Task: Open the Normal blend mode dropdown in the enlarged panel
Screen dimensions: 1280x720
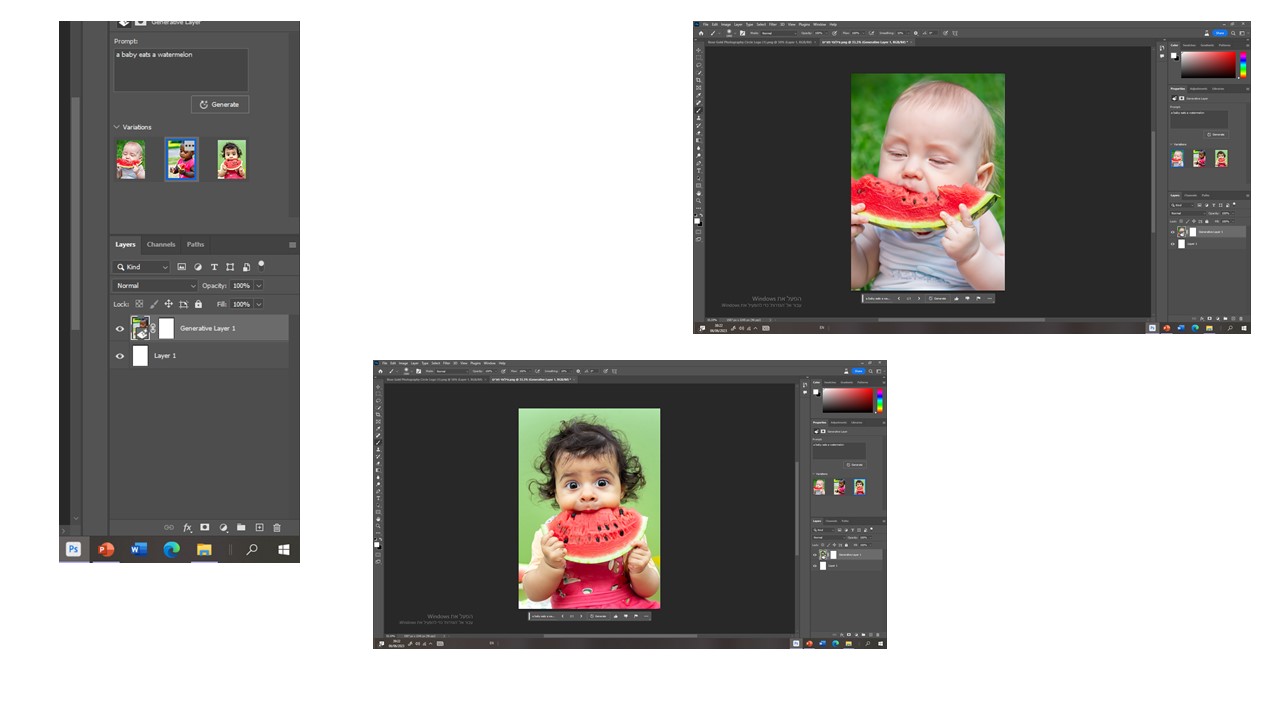Action: coord(155,286)
